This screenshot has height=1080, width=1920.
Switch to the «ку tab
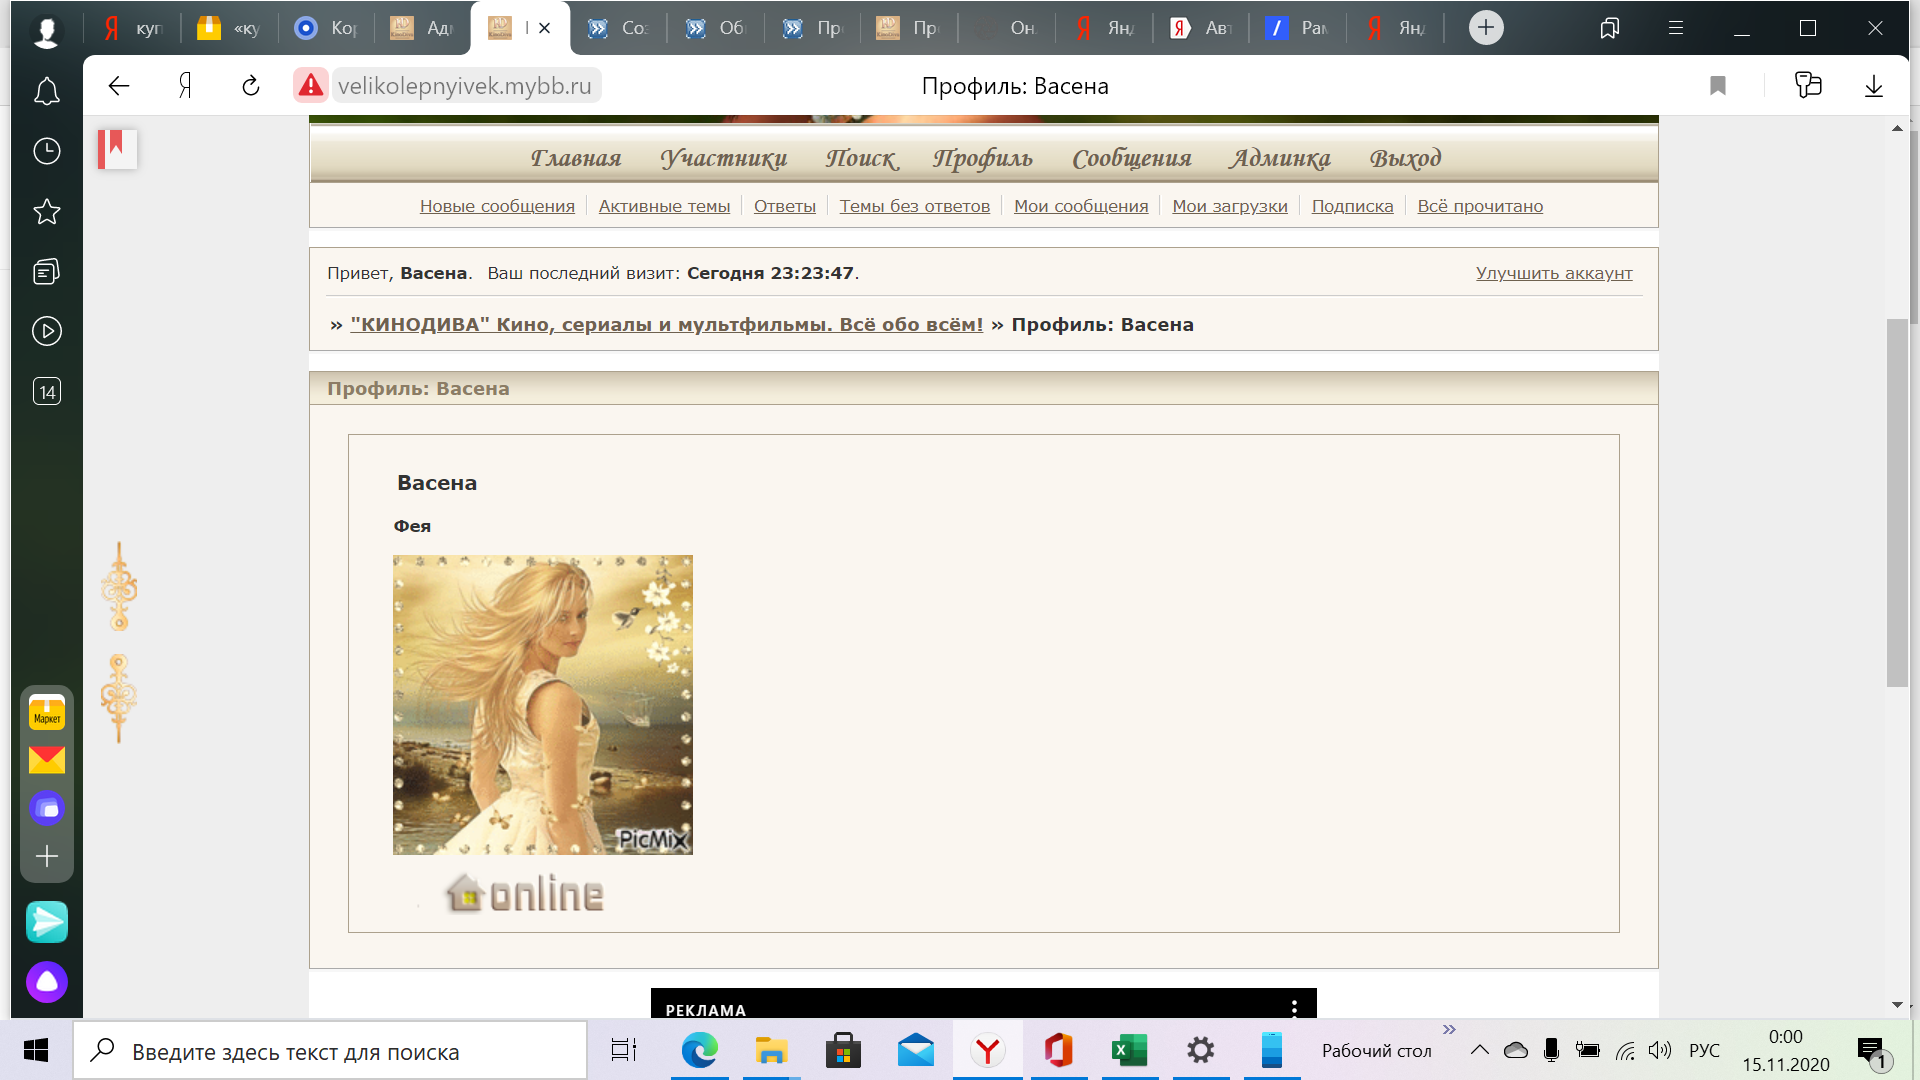tap(229, 28)
